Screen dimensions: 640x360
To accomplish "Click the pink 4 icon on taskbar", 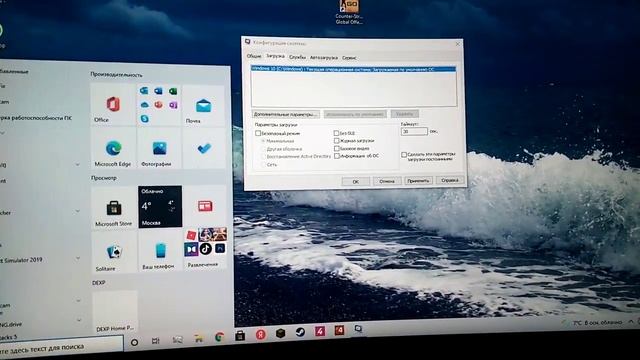I will pos(320,331).
